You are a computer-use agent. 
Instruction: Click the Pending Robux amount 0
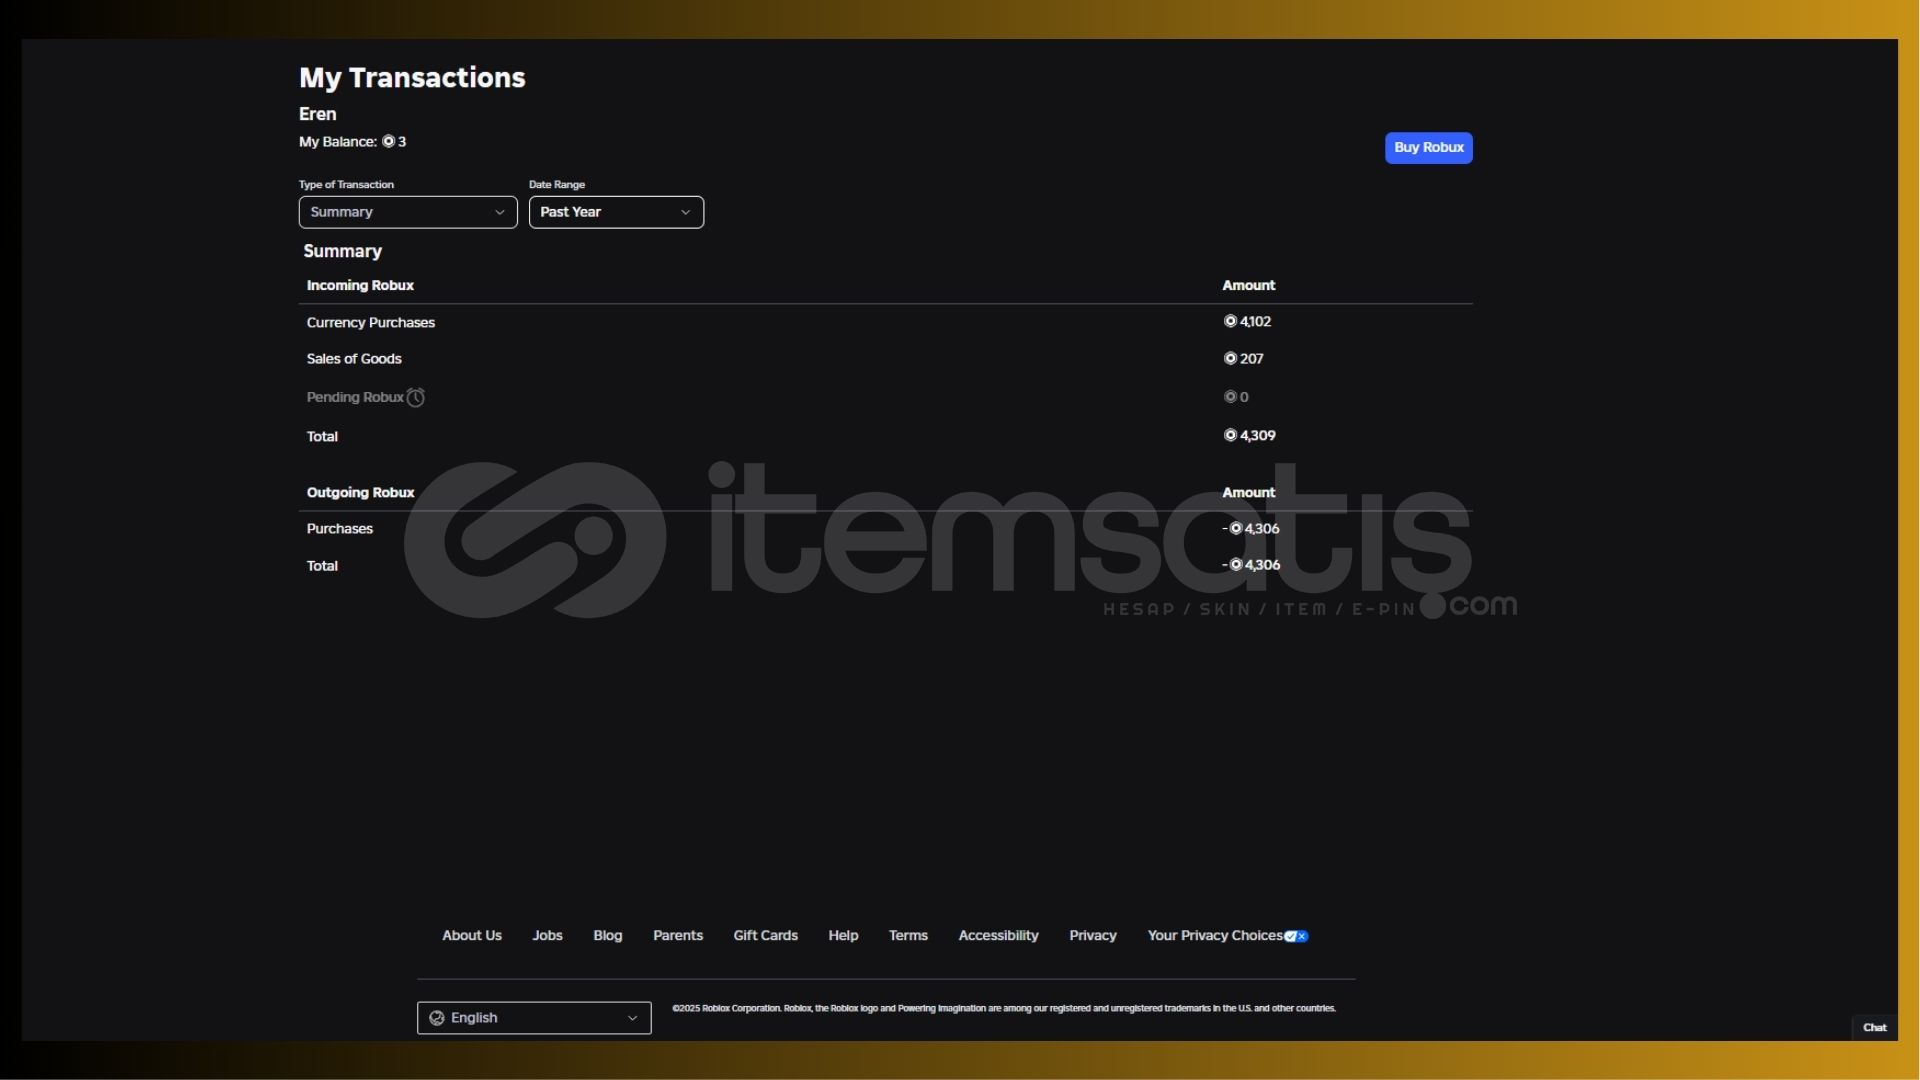pyautogui.click(x=1236, y=397)
